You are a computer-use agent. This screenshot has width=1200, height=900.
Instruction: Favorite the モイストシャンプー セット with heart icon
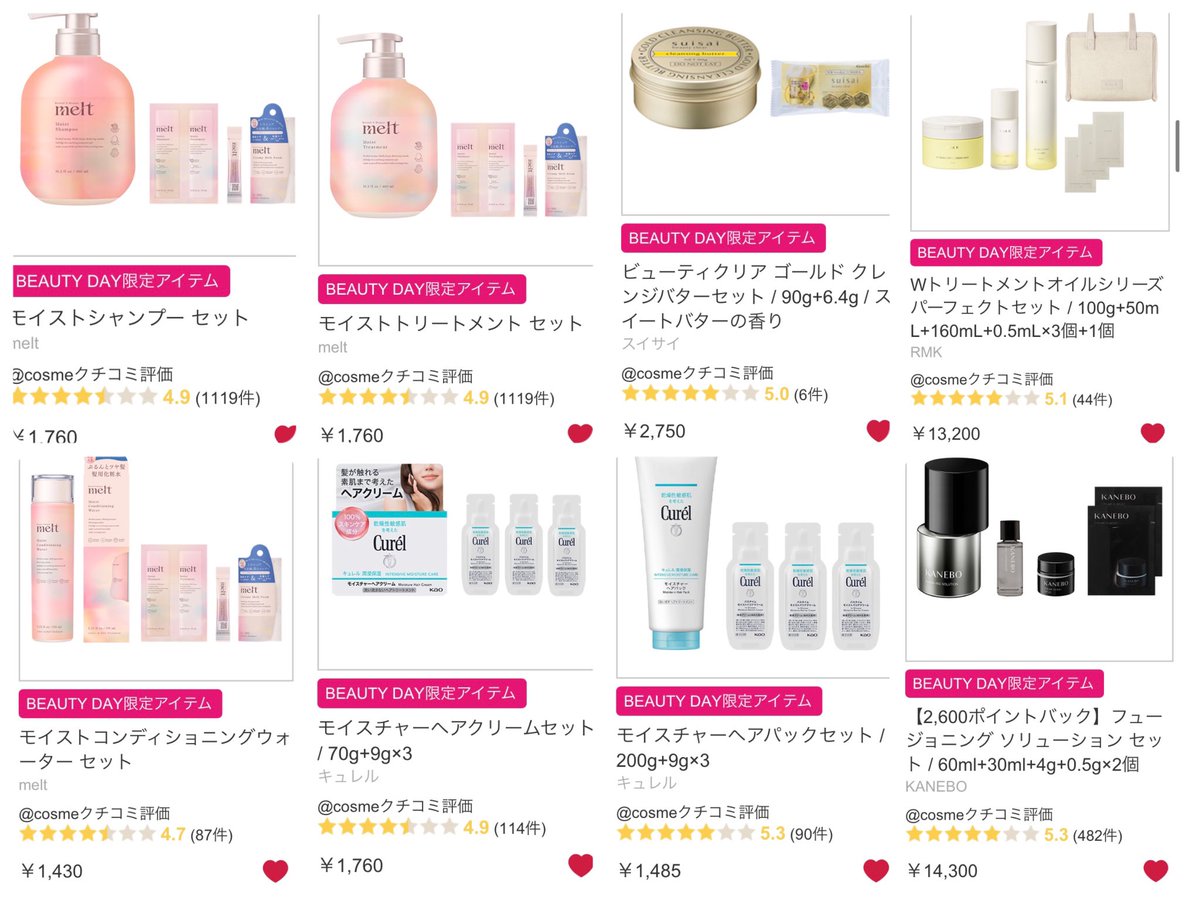coord(285,434)
